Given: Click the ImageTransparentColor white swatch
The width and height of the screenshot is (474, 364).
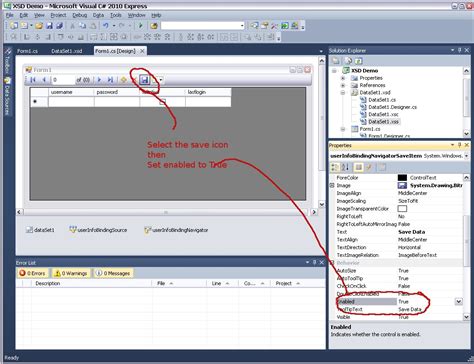Looking at the screenshot, I should (x=402, y=209).
